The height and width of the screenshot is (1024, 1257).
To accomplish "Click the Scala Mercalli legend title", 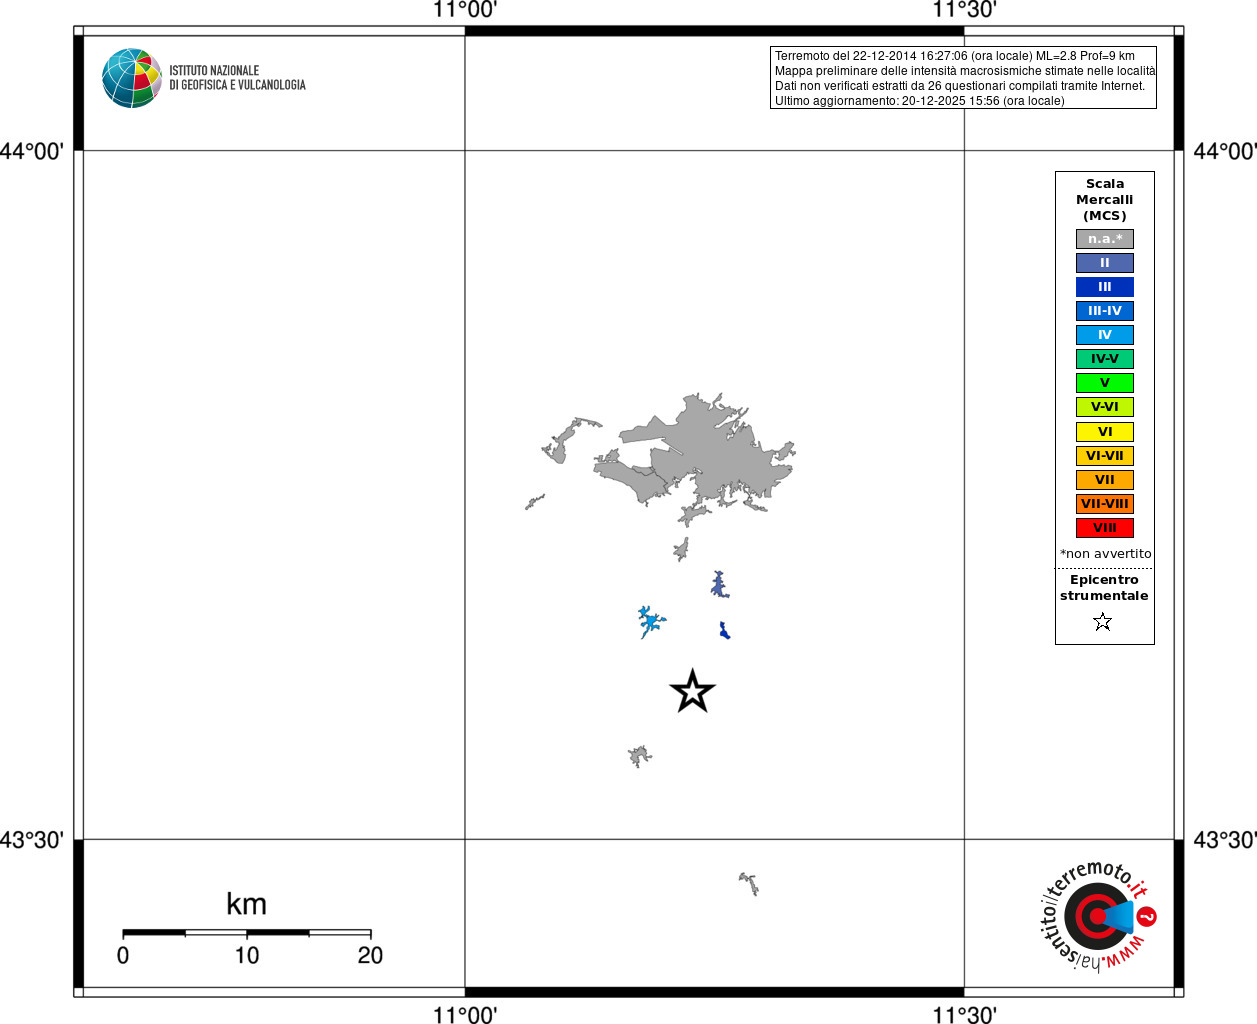I will coord(1105,200).
